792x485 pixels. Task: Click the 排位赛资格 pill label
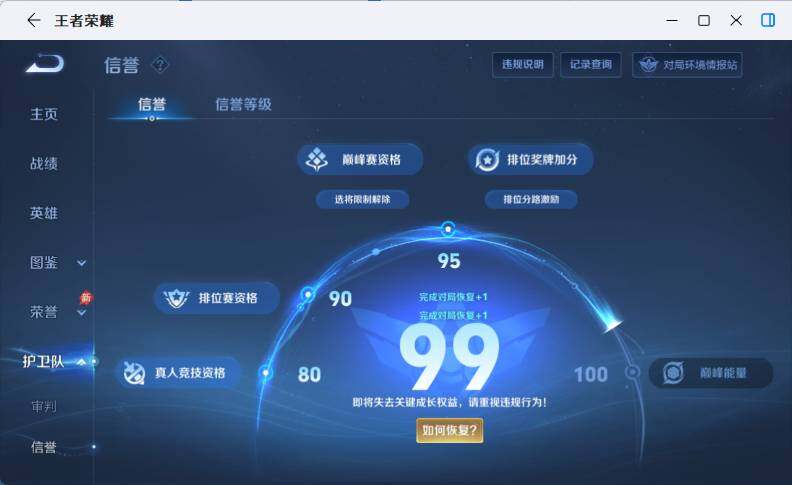pyautogui.click(x=228, y=298)
